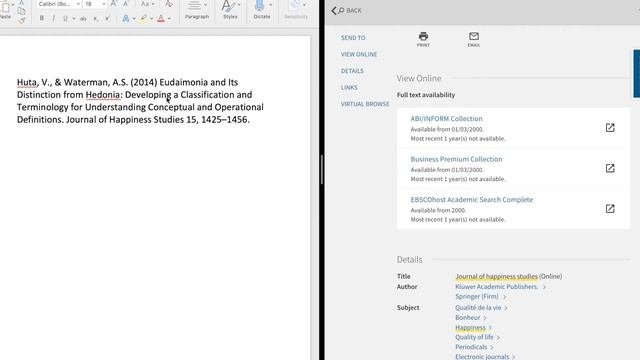Toggle Subscript formatting
The height and width of the screenshot is (360, 640).
click(96, 18)
